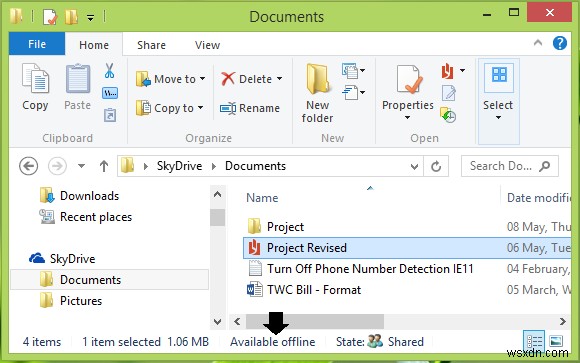Click the navigation pane scroll up arrow

[x=218, y=194]
